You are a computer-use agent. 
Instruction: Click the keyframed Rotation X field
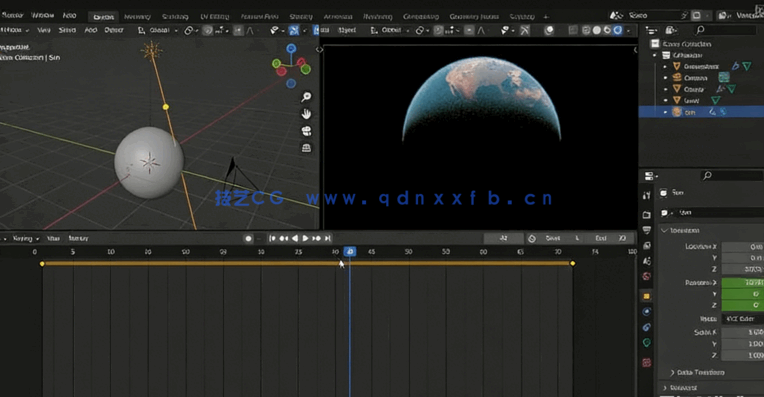[743, 283]
